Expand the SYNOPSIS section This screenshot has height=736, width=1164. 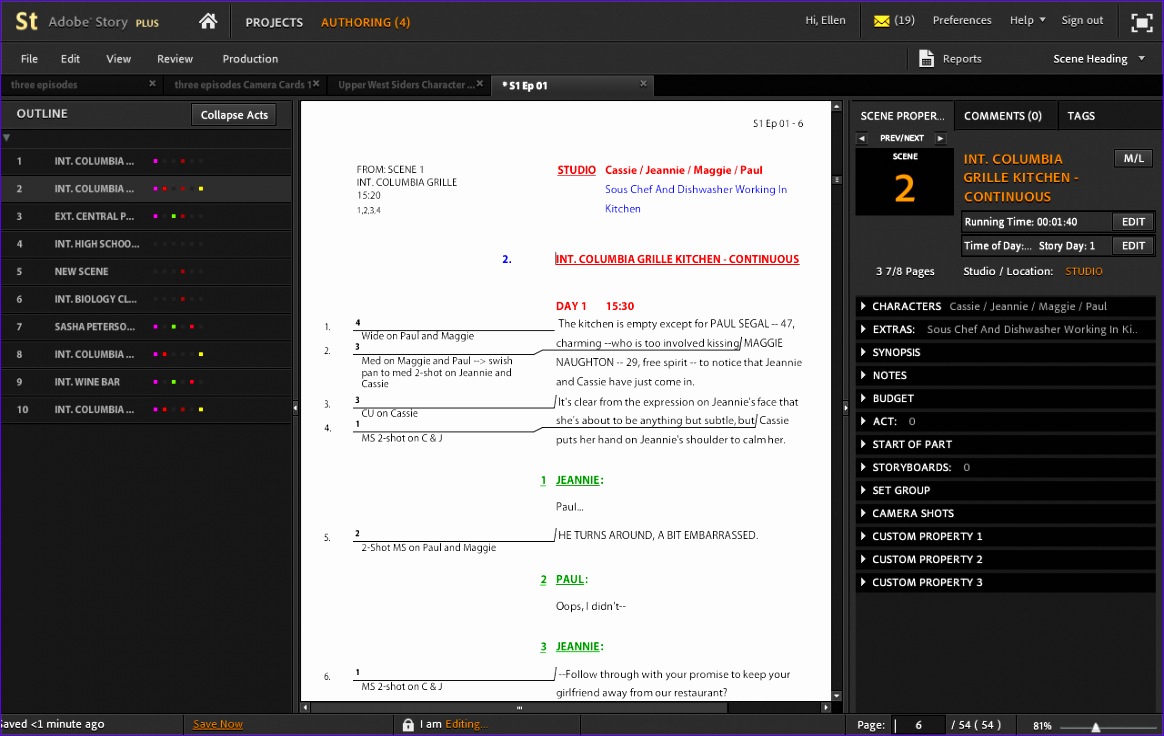point(895,352)
